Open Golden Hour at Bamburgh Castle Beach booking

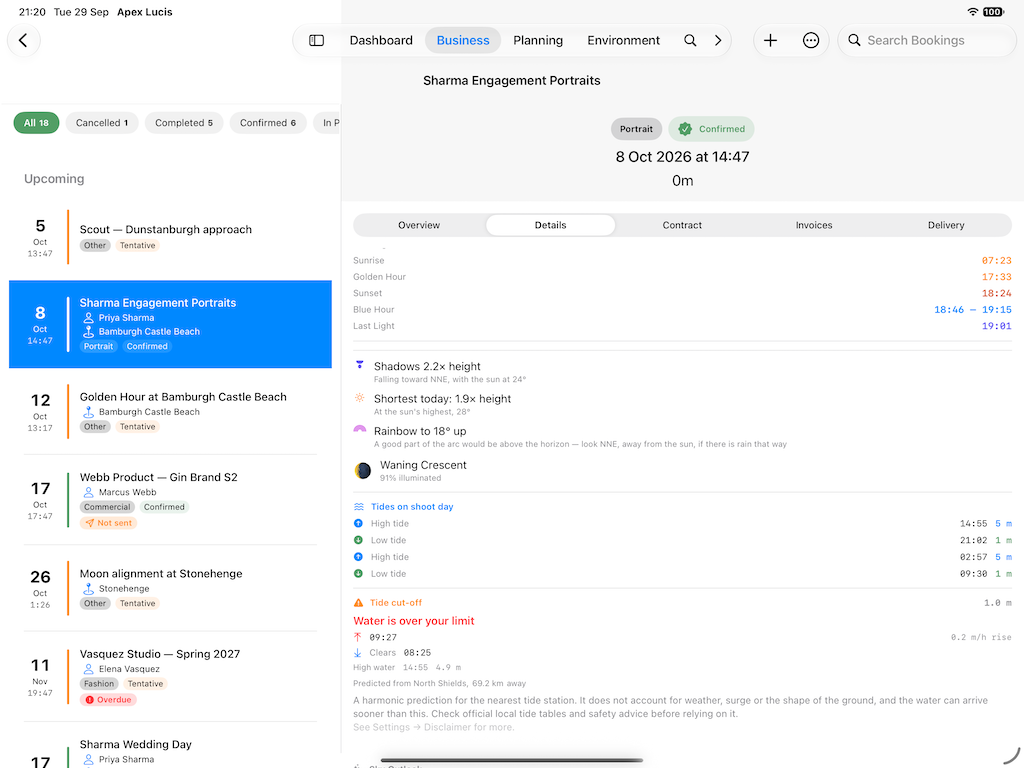point(170,411)
